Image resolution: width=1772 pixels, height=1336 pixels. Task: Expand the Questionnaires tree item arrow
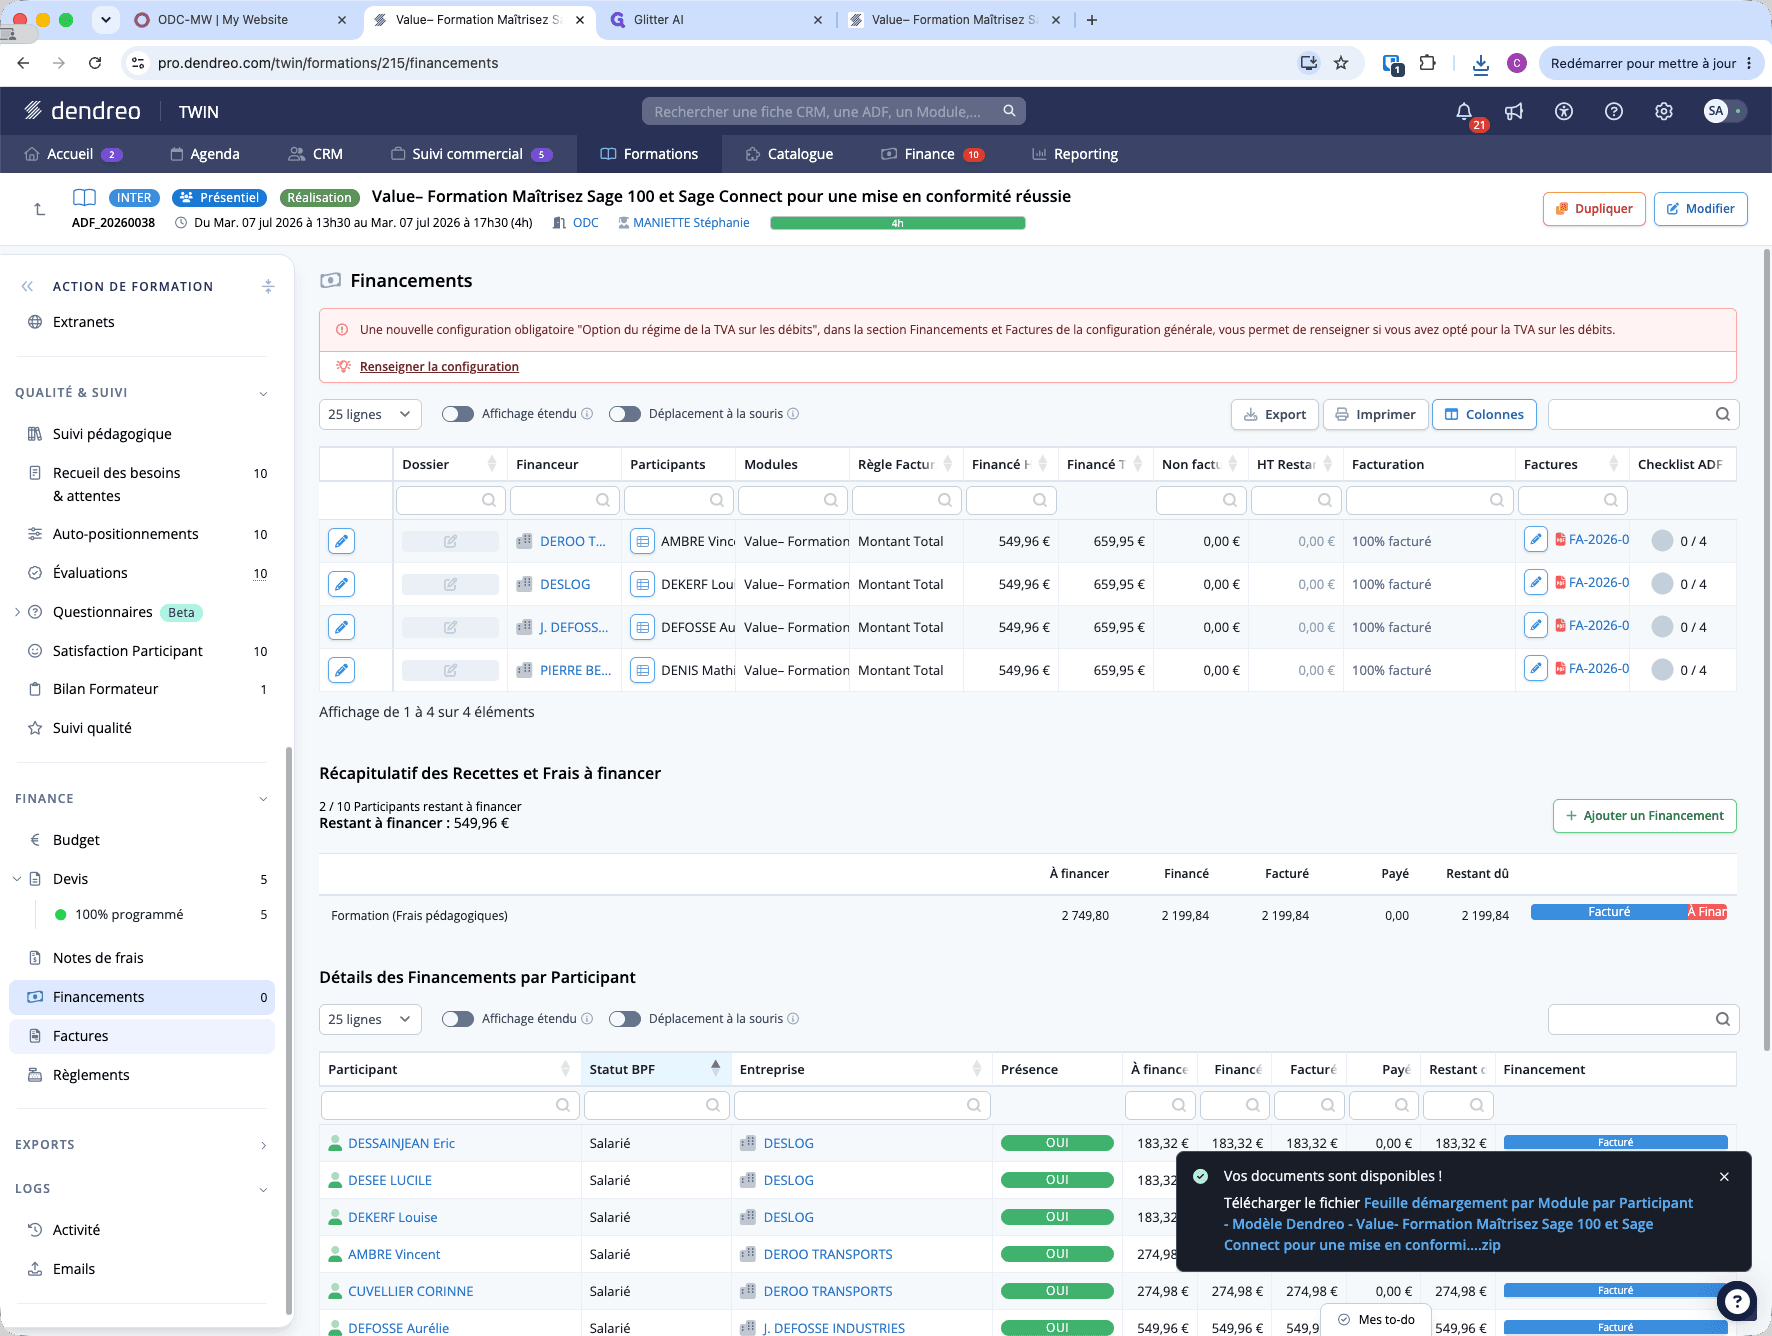pos(17,612)
